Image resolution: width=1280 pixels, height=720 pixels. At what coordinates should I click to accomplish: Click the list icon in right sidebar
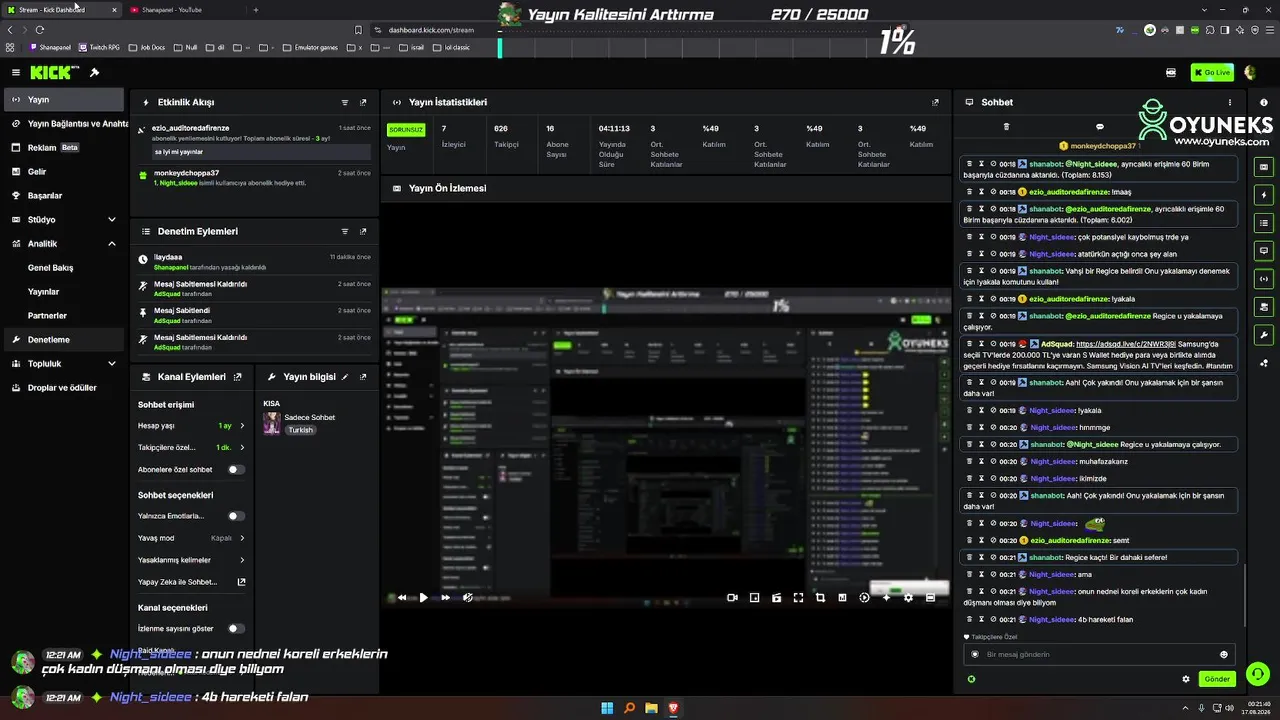[1264, 223]
